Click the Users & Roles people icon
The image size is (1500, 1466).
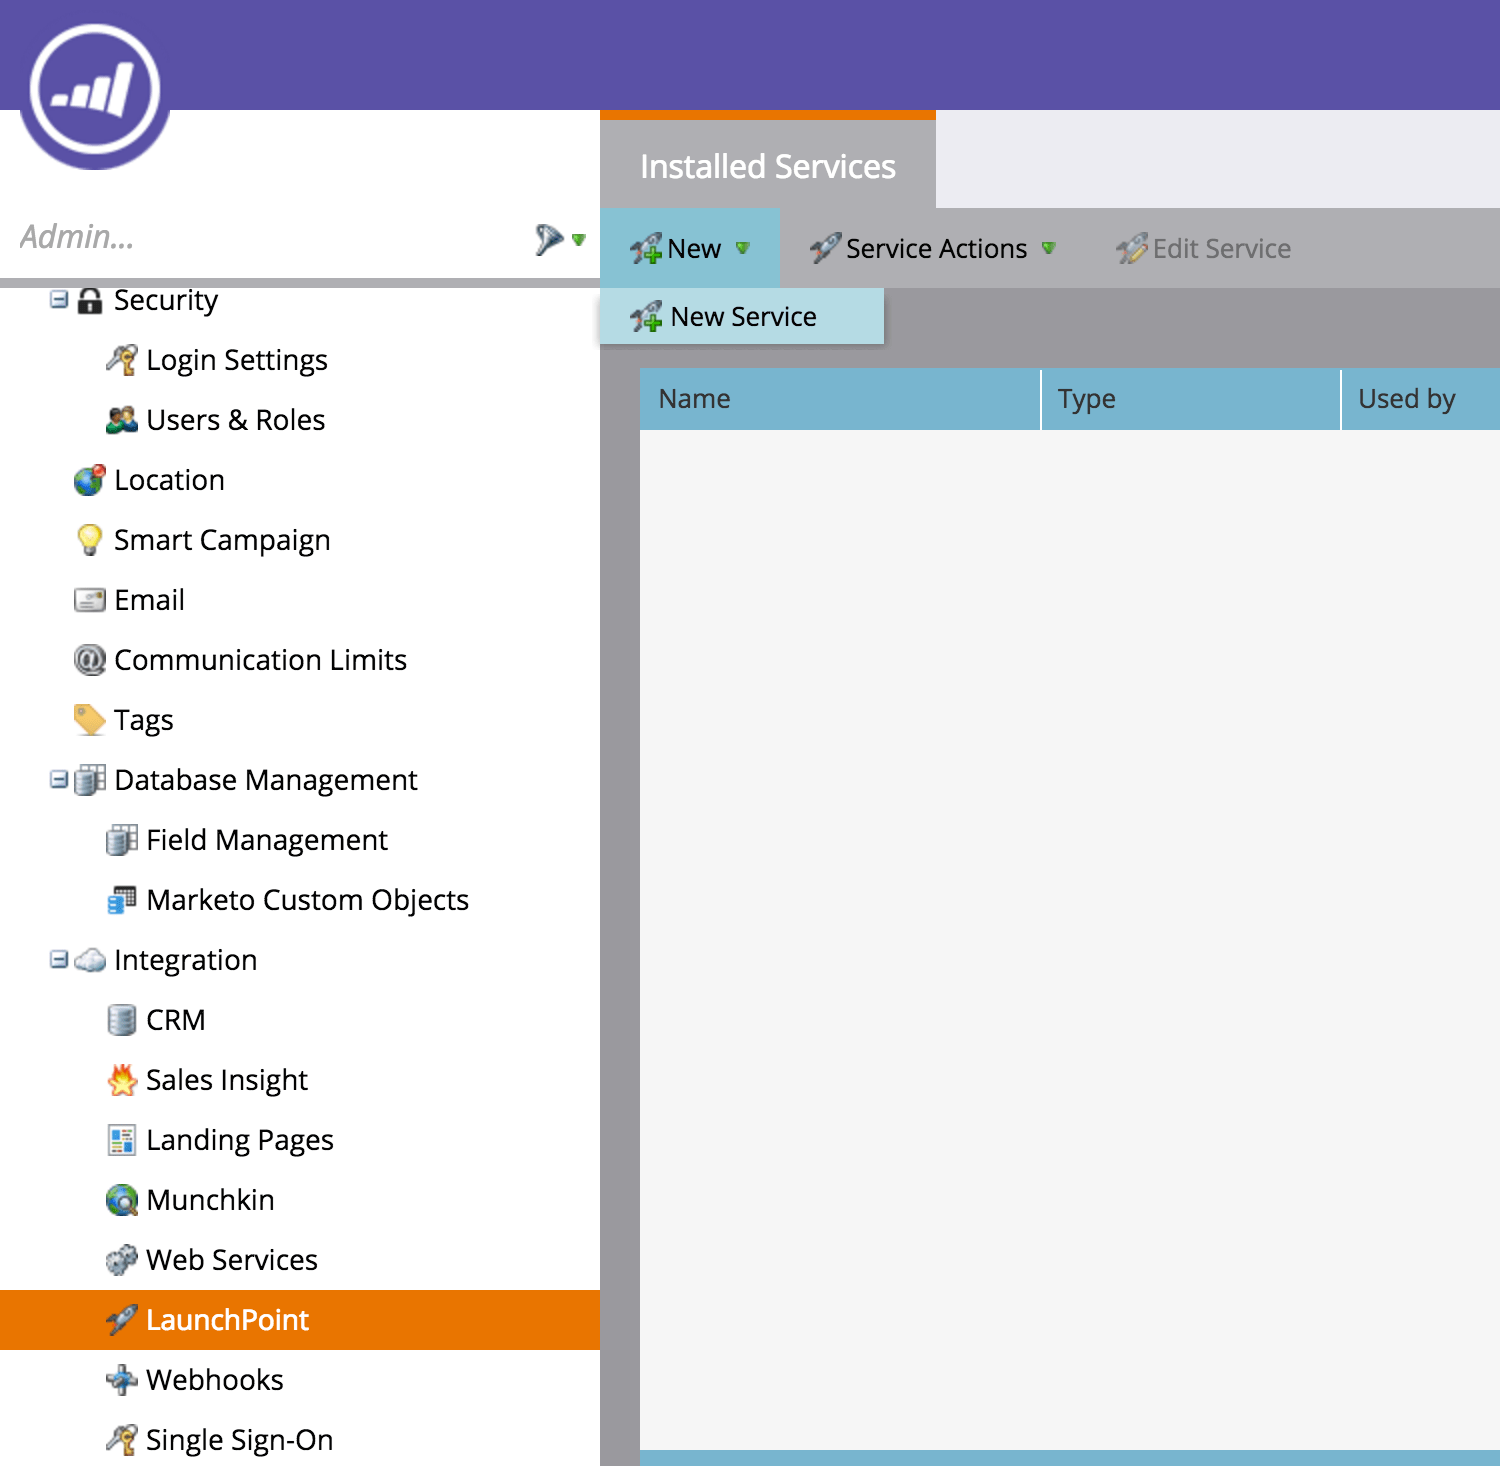tap(121, 420)
